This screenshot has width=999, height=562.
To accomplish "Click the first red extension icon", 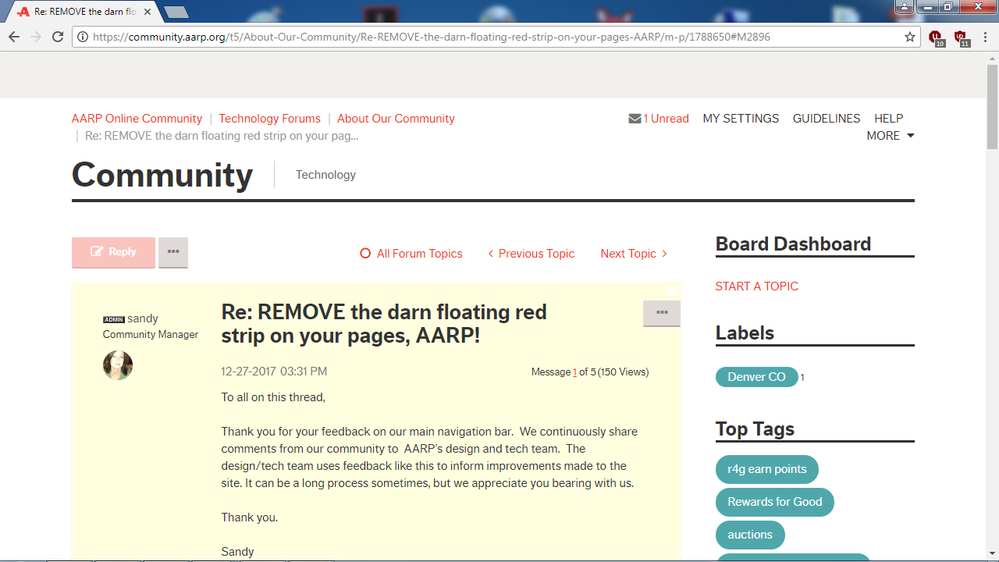I will [x=936, y=37].
